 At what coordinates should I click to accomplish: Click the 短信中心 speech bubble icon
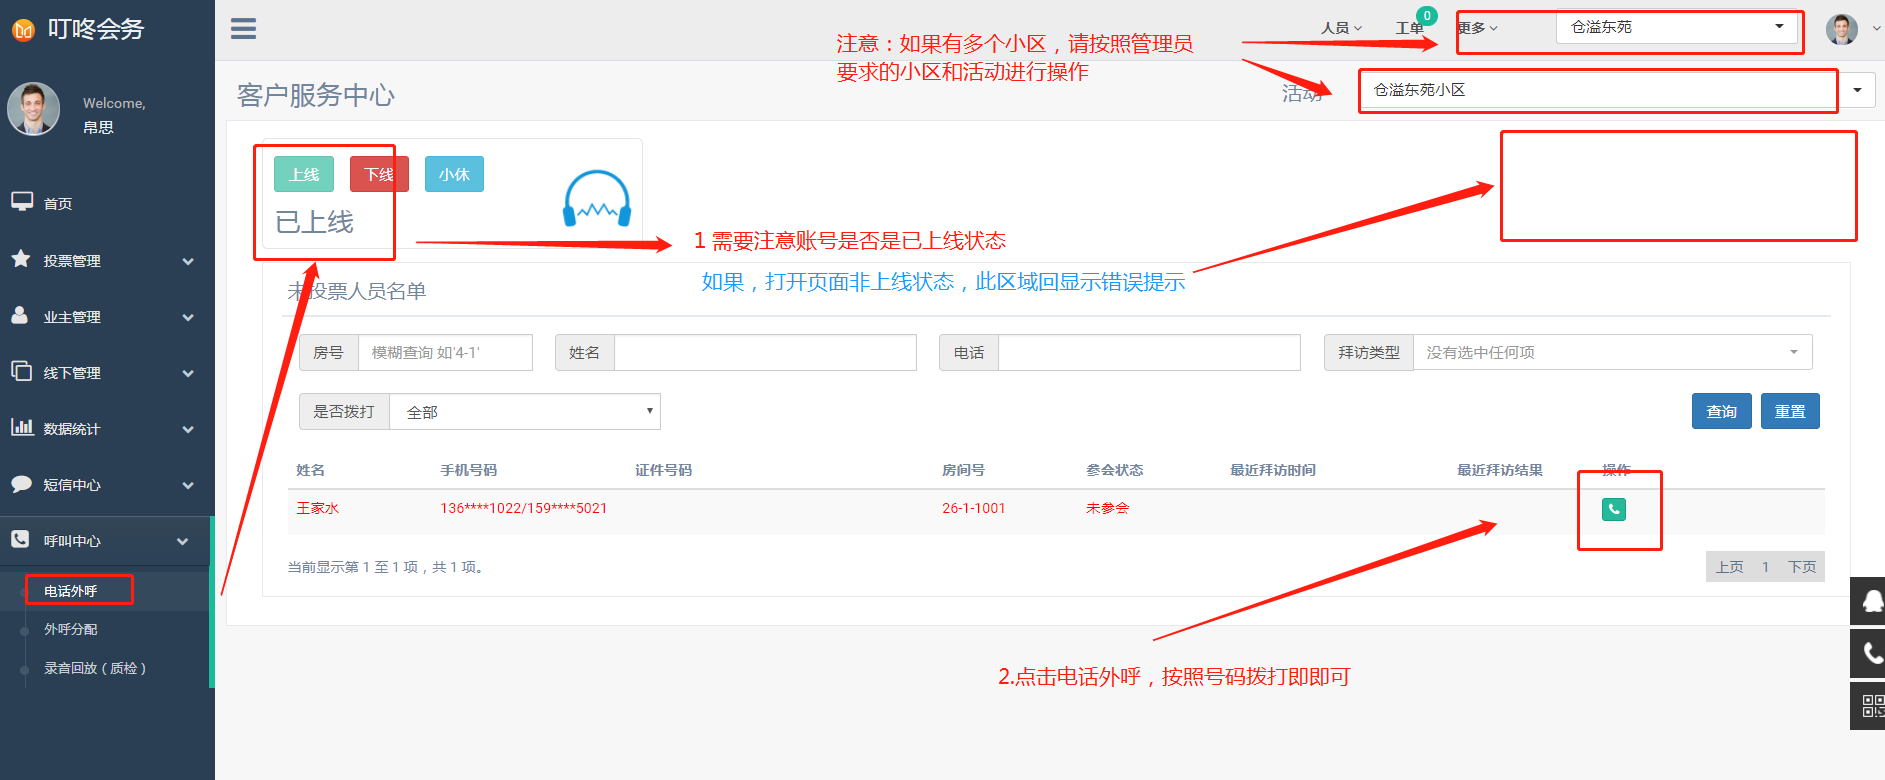pos(21,484)
